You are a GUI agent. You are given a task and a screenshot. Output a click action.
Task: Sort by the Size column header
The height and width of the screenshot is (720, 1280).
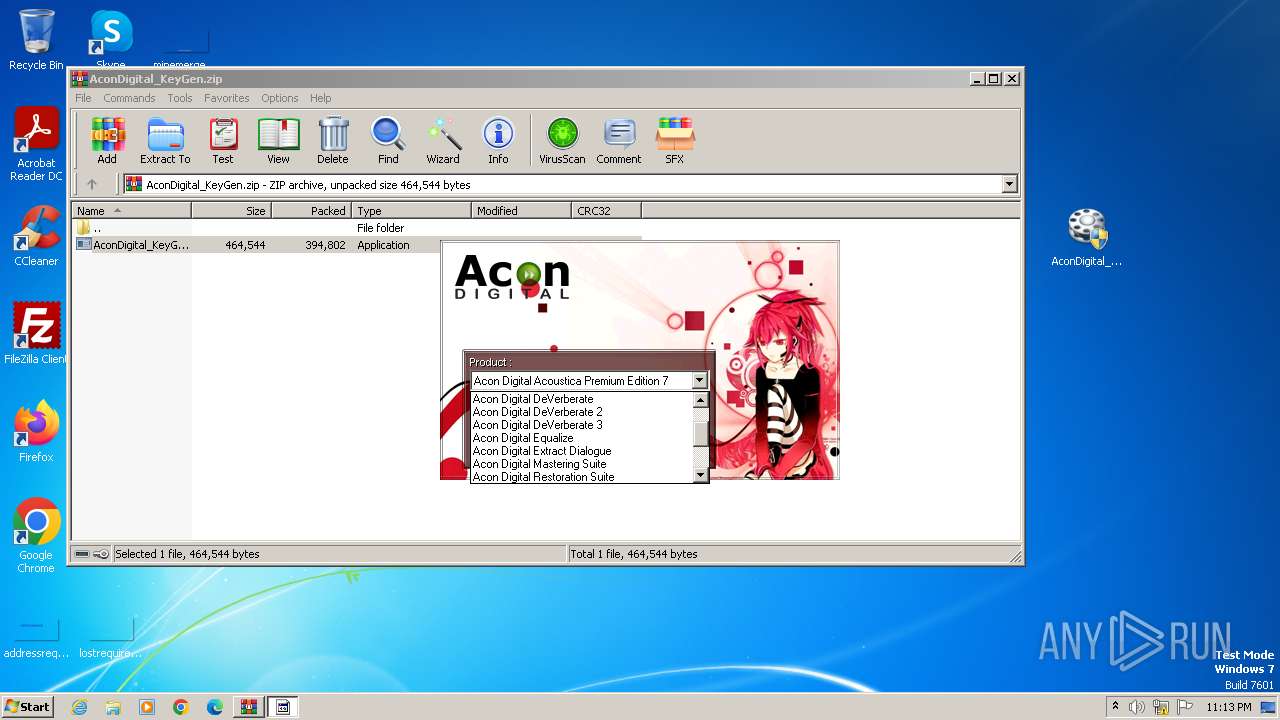pos(231,211)
